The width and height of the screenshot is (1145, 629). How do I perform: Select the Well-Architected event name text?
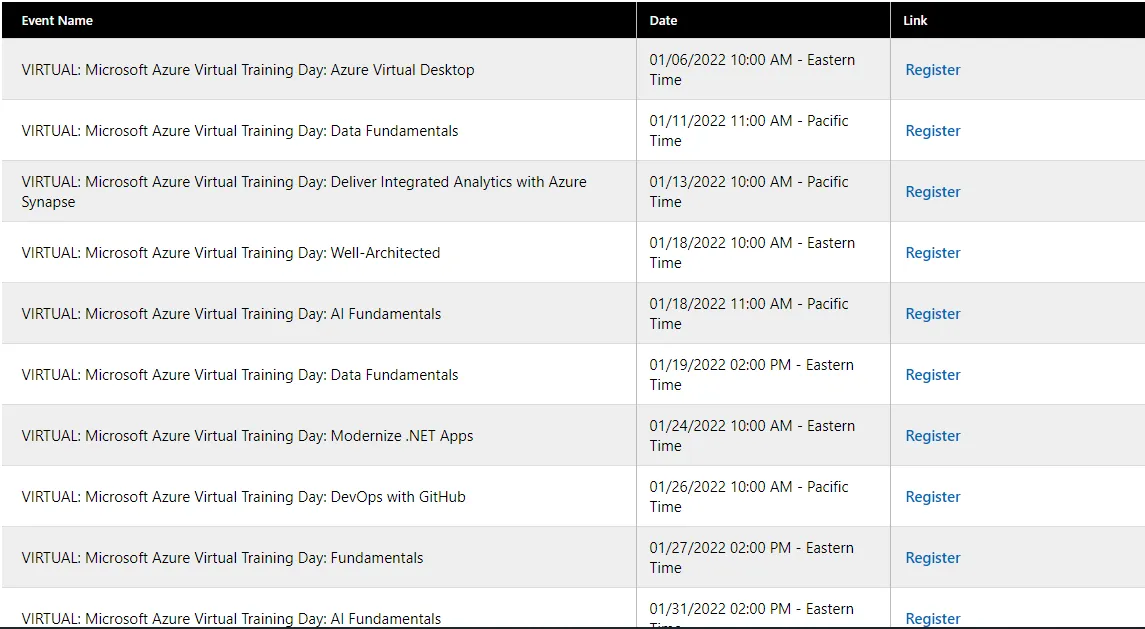click(231, 253)
